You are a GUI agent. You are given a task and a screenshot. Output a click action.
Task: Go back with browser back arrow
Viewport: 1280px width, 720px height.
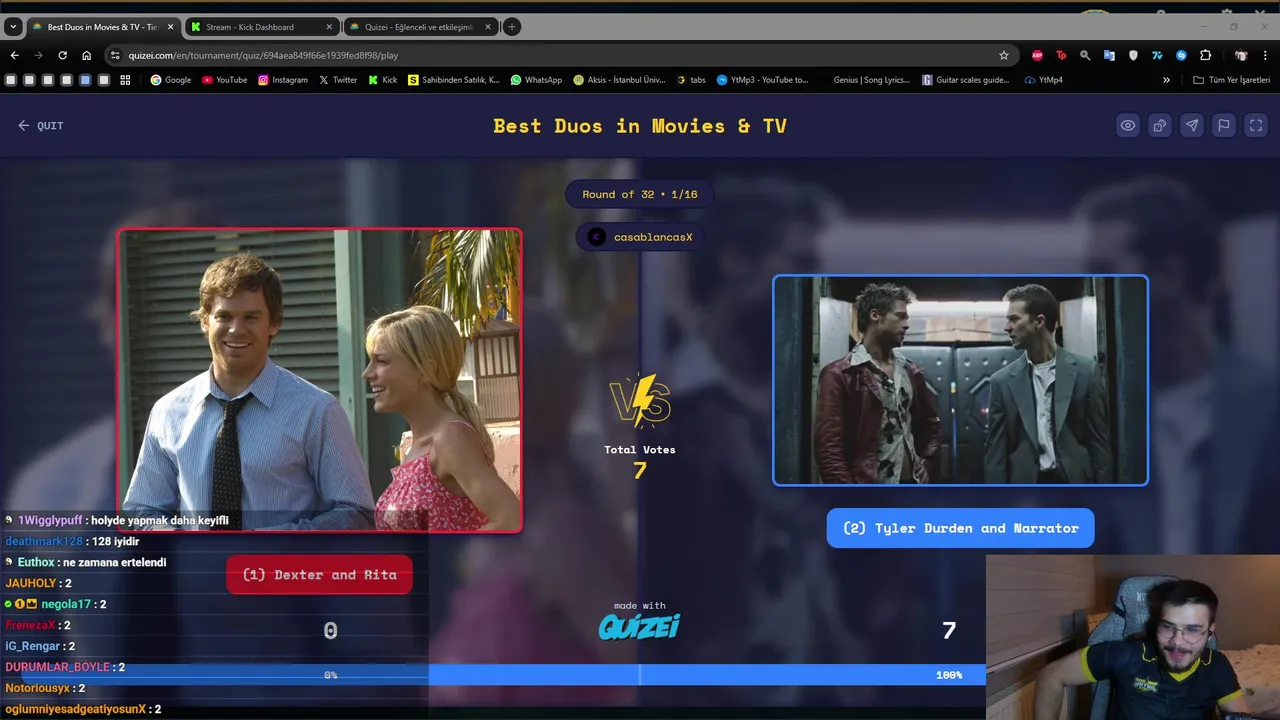click(14, 55)
